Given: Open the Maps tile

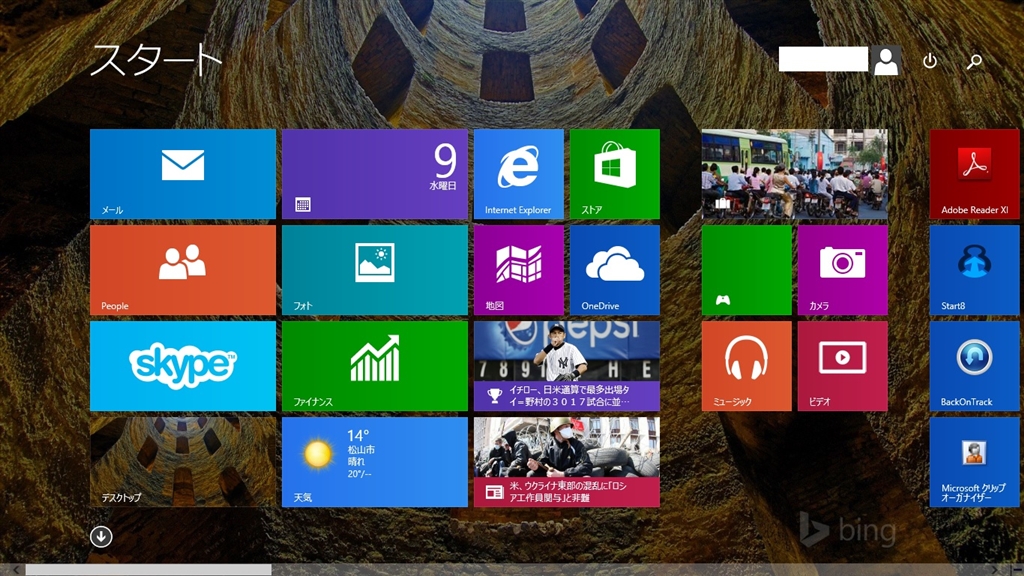Looking at the screenshot, I should coord(519,270).
